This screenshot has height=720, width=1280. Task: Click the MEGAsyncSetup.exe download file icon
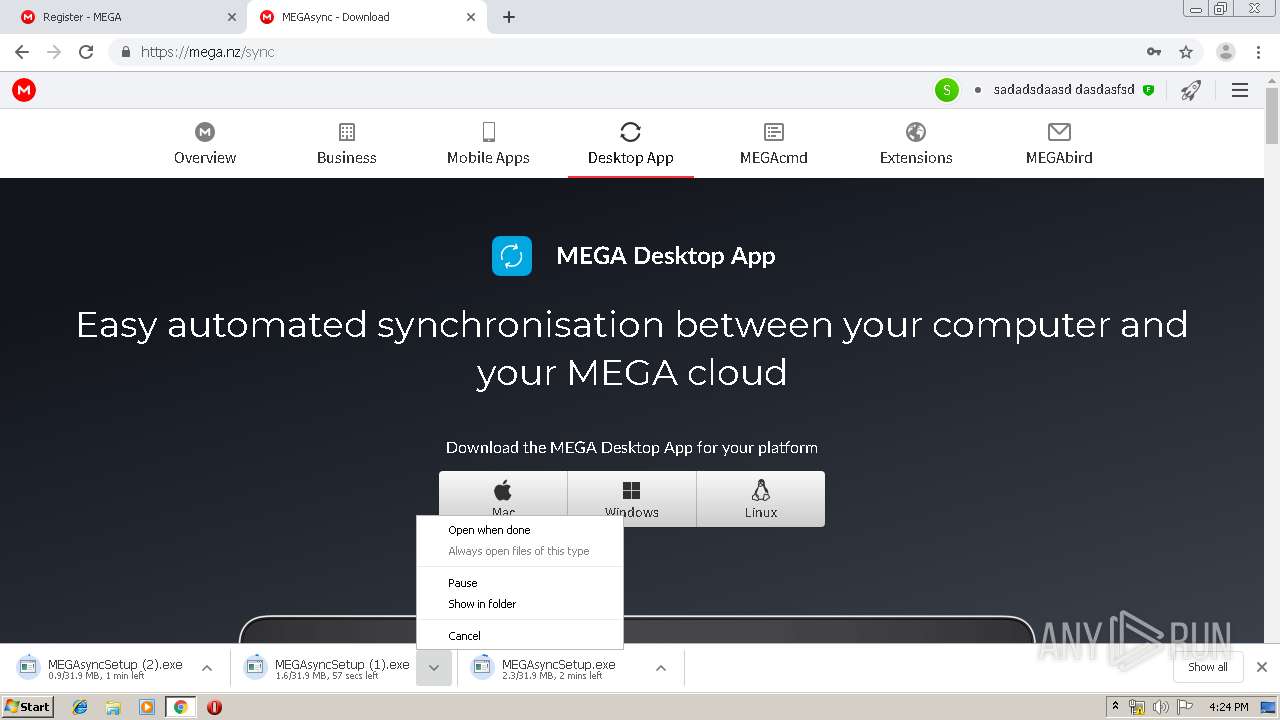(x=483, y=666)
